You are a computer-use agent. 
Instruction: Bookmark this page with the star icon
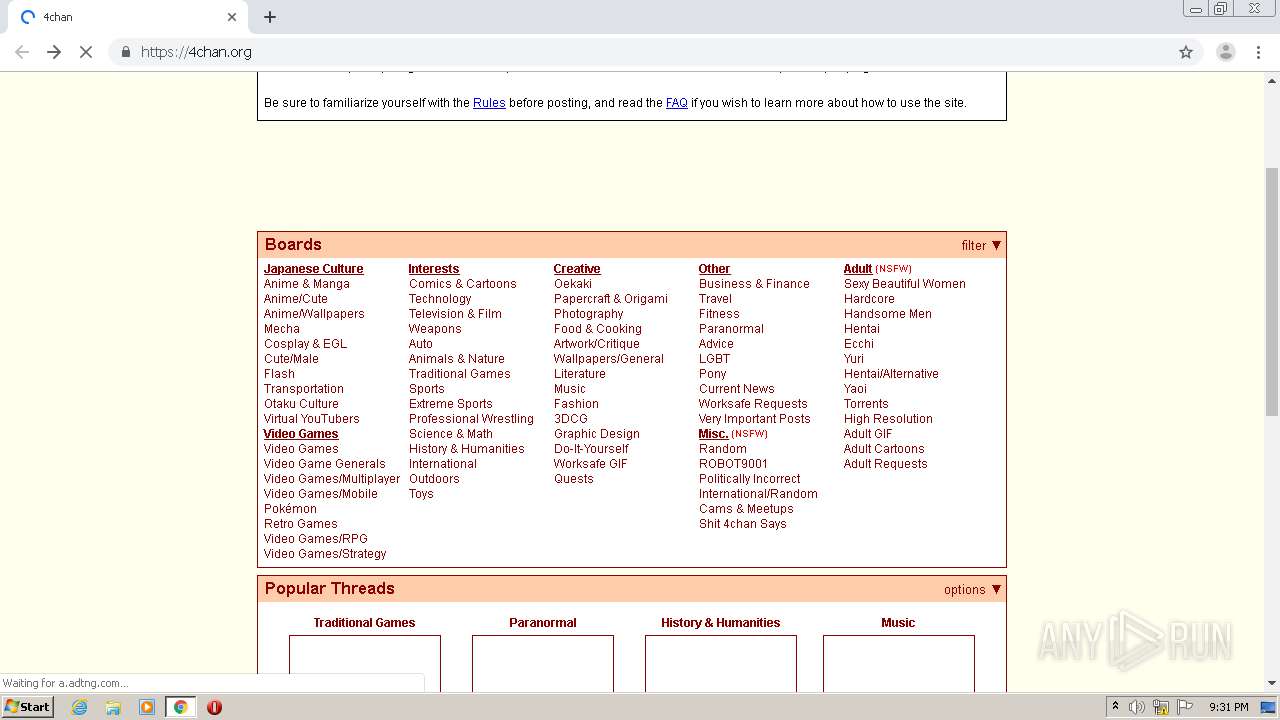coord(1186,52)
